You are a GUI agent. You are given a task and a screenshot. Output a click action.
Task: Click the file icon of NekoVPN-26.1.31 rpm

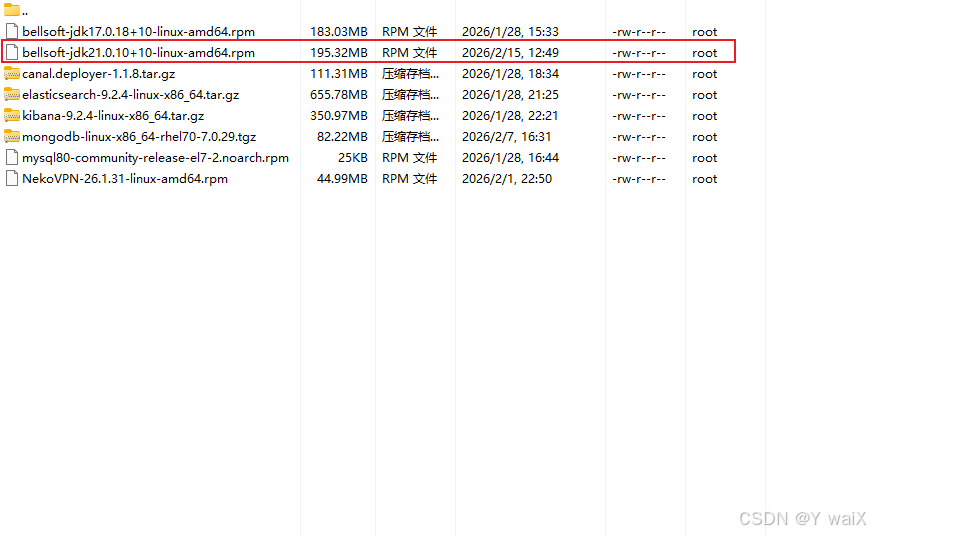(12, 178)
